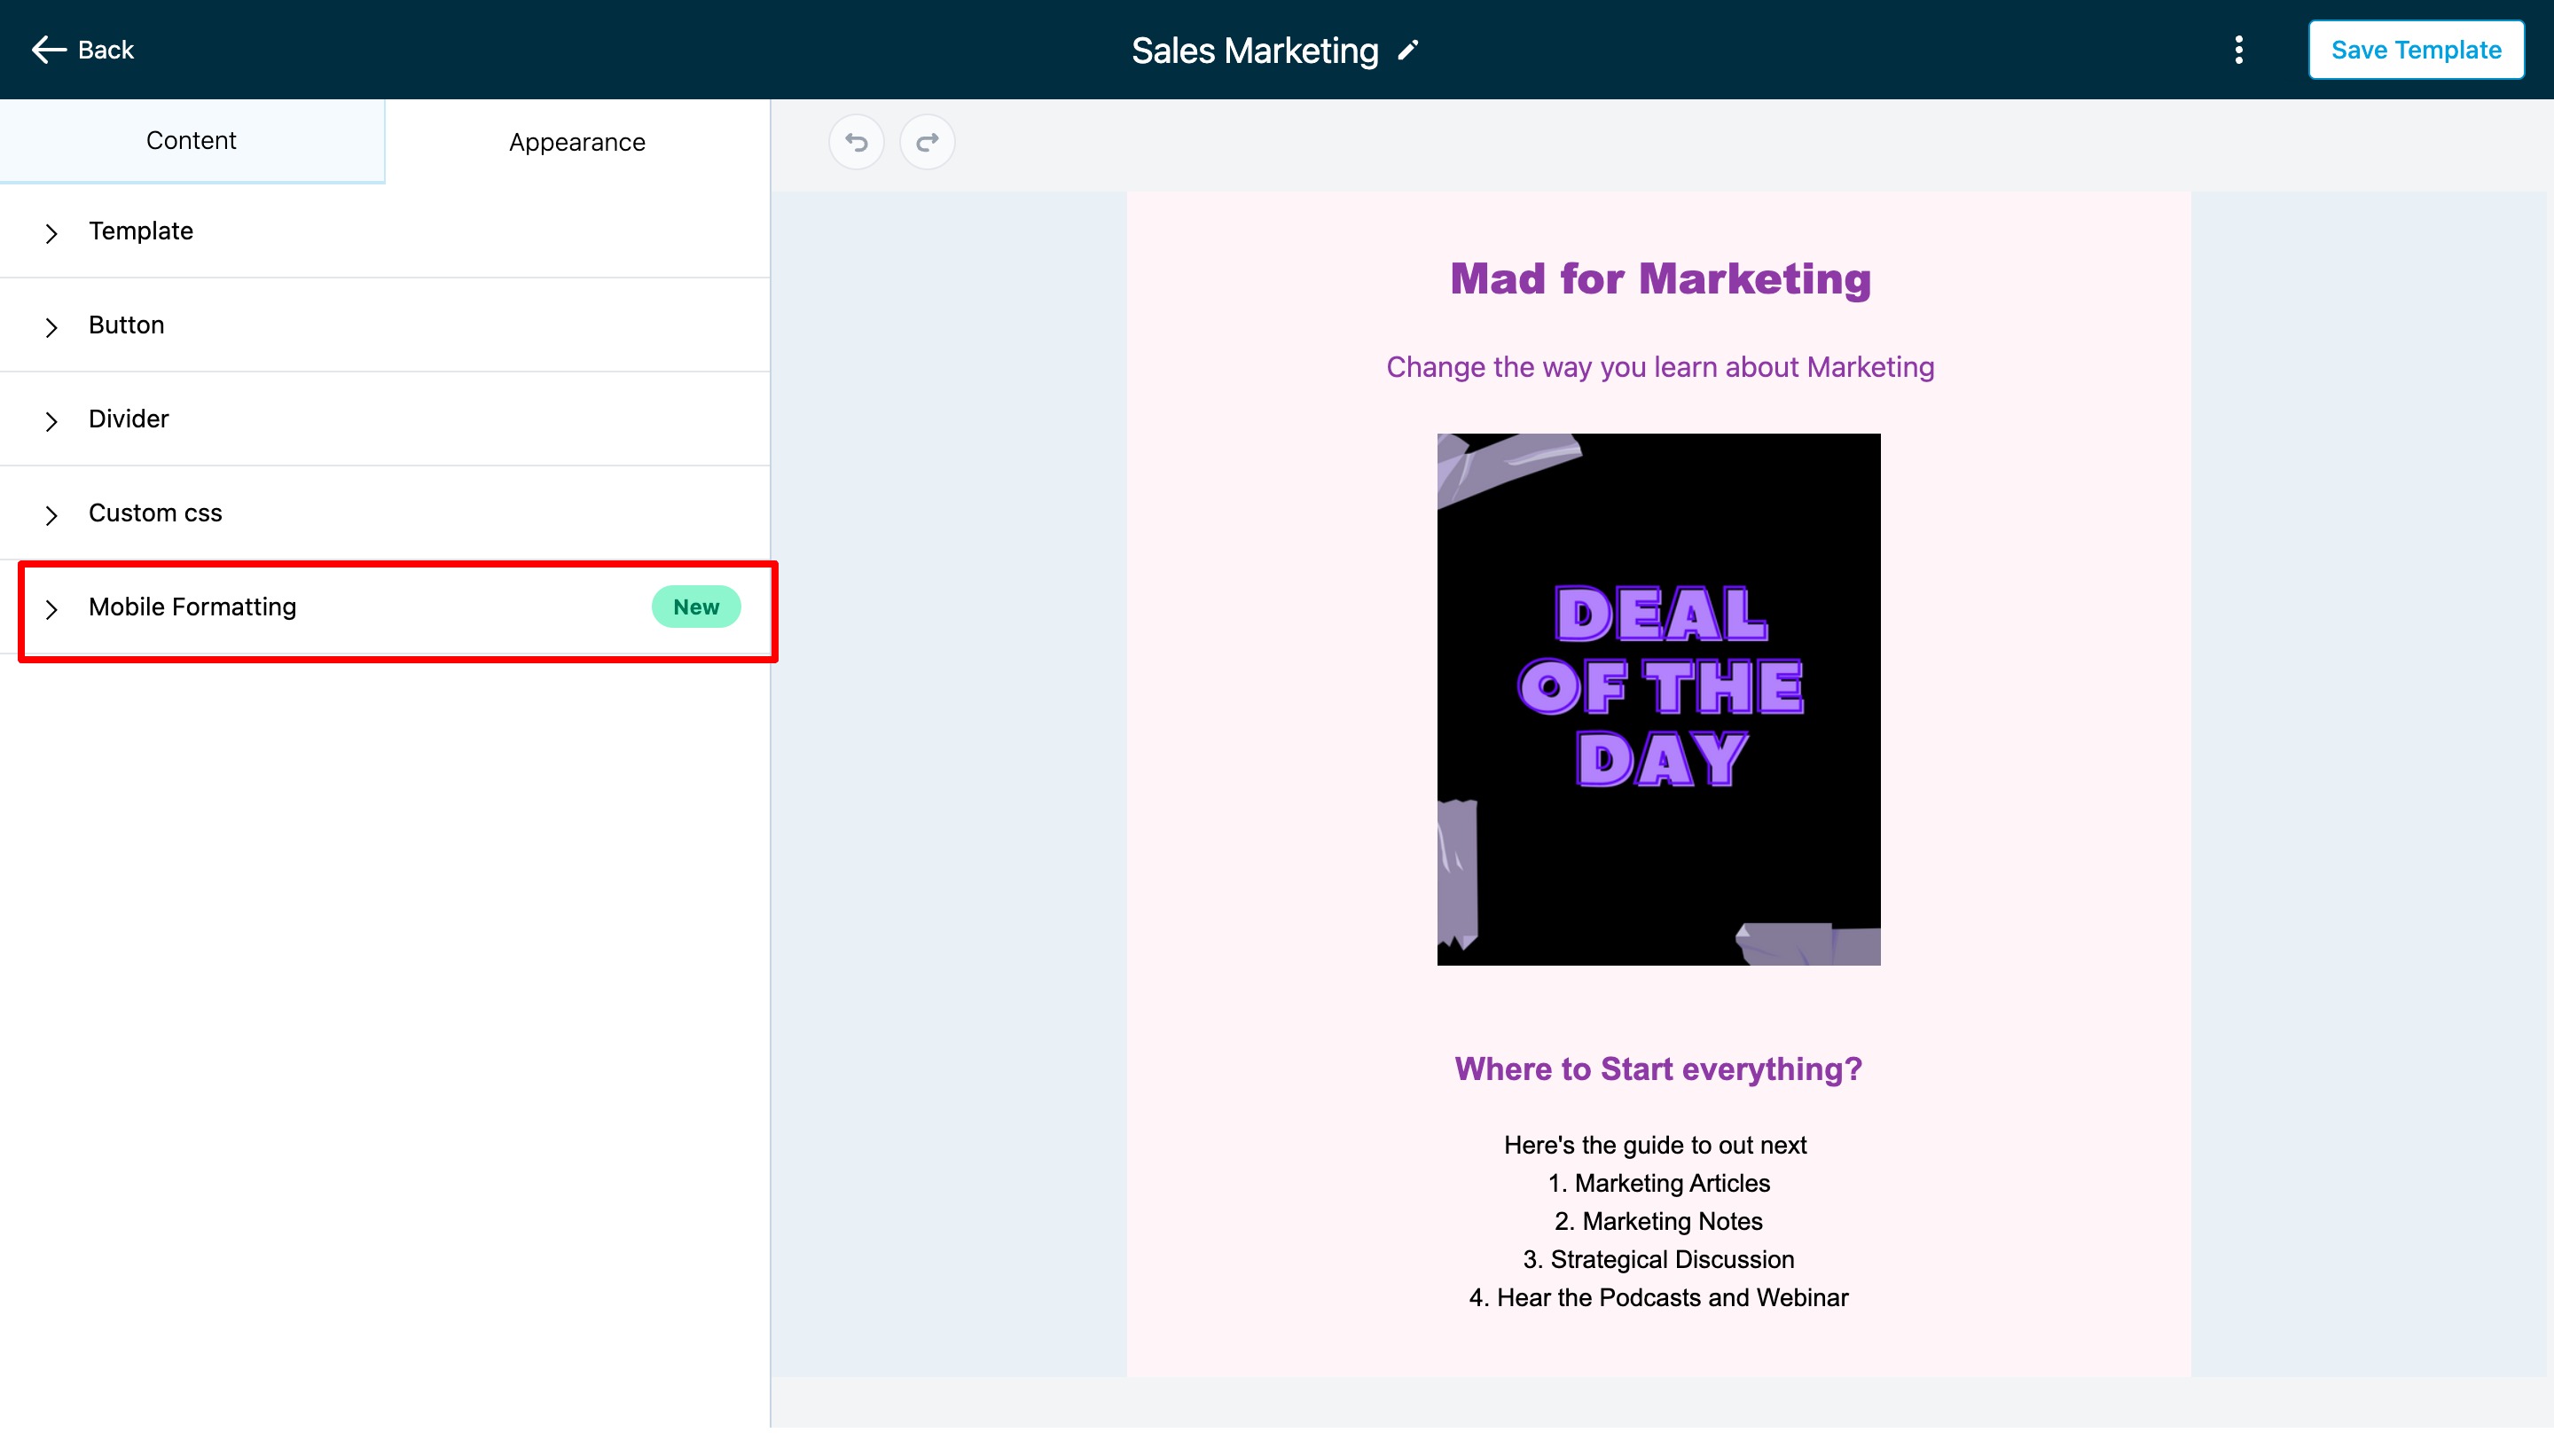Select the Mad for Marketing heading
This screenshot has height=1456, width=2554.
[1660, 278]
